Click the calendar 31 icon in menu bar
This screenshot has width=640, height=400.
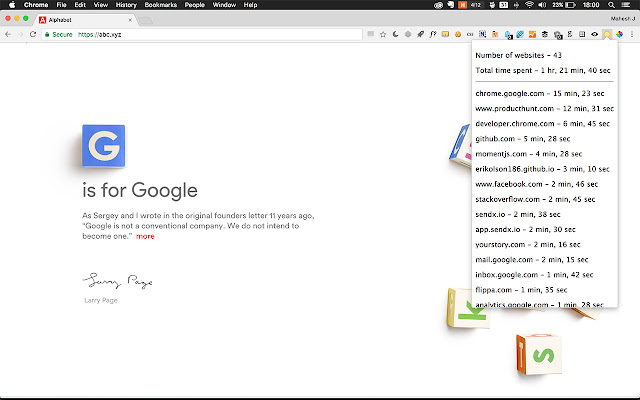pyautogui.click(x=504, y=5)
